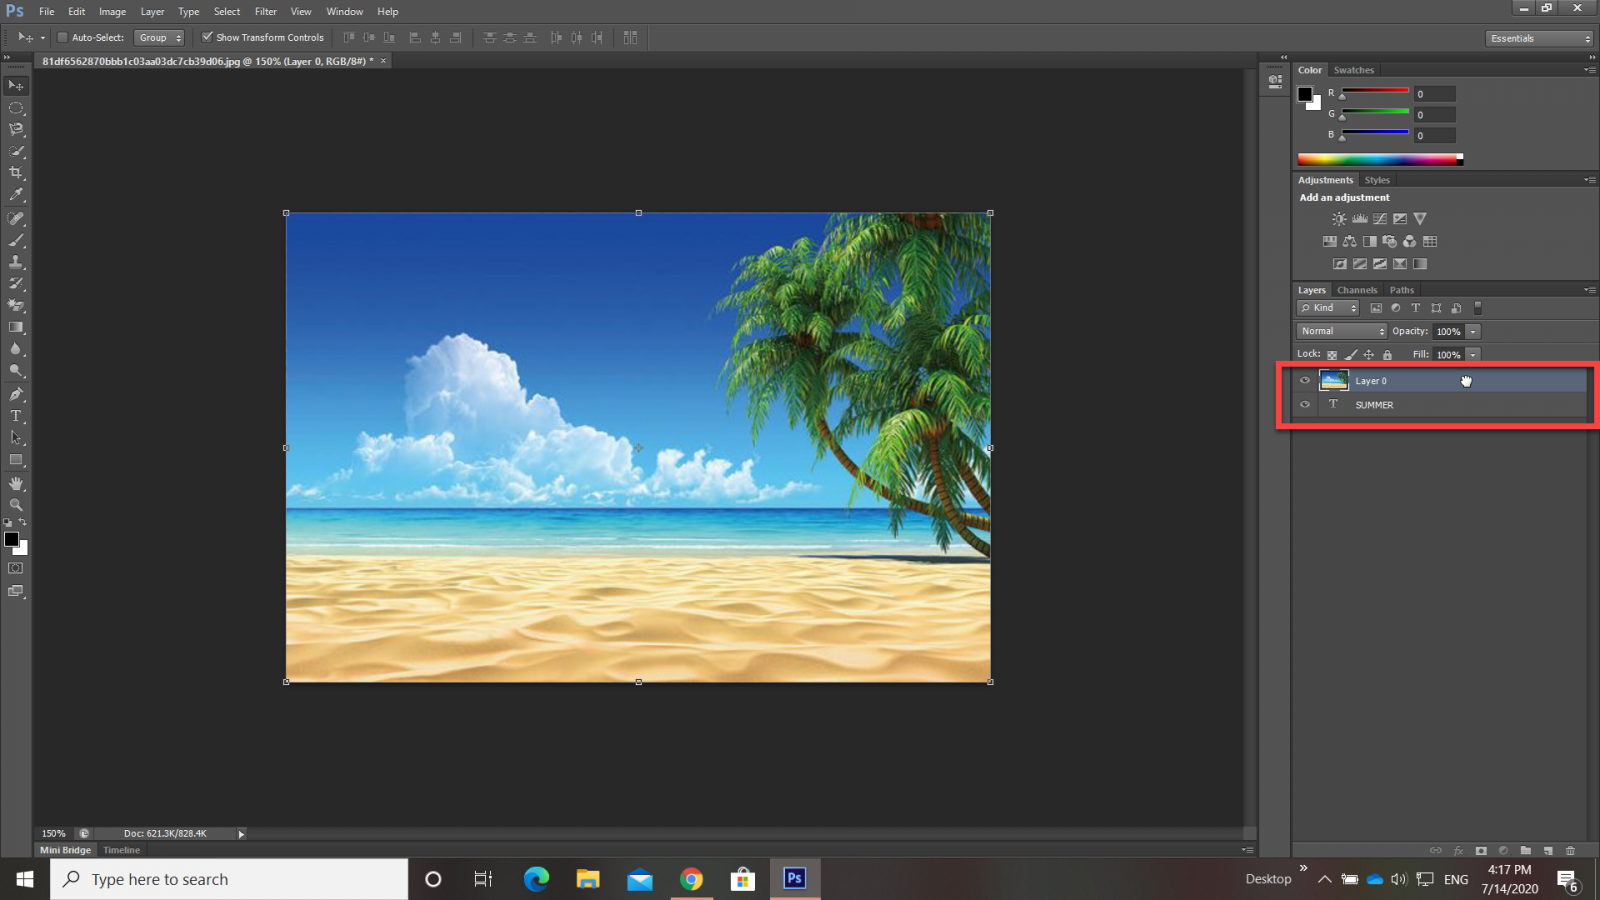Click the Brightness/Contrast adjustment icon
The image size is (1600, 900).
tap(1339, 219)
